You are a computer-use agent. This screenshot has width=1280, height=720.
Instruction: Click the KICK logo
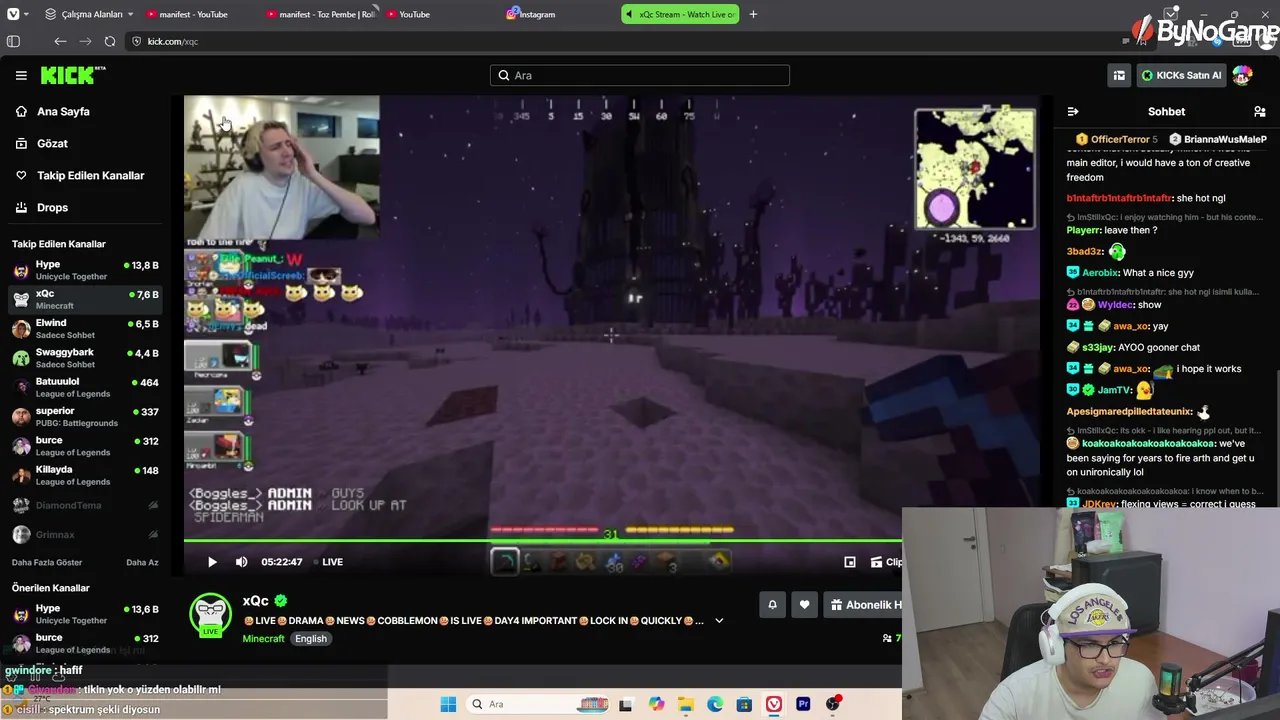coord(73,75)
